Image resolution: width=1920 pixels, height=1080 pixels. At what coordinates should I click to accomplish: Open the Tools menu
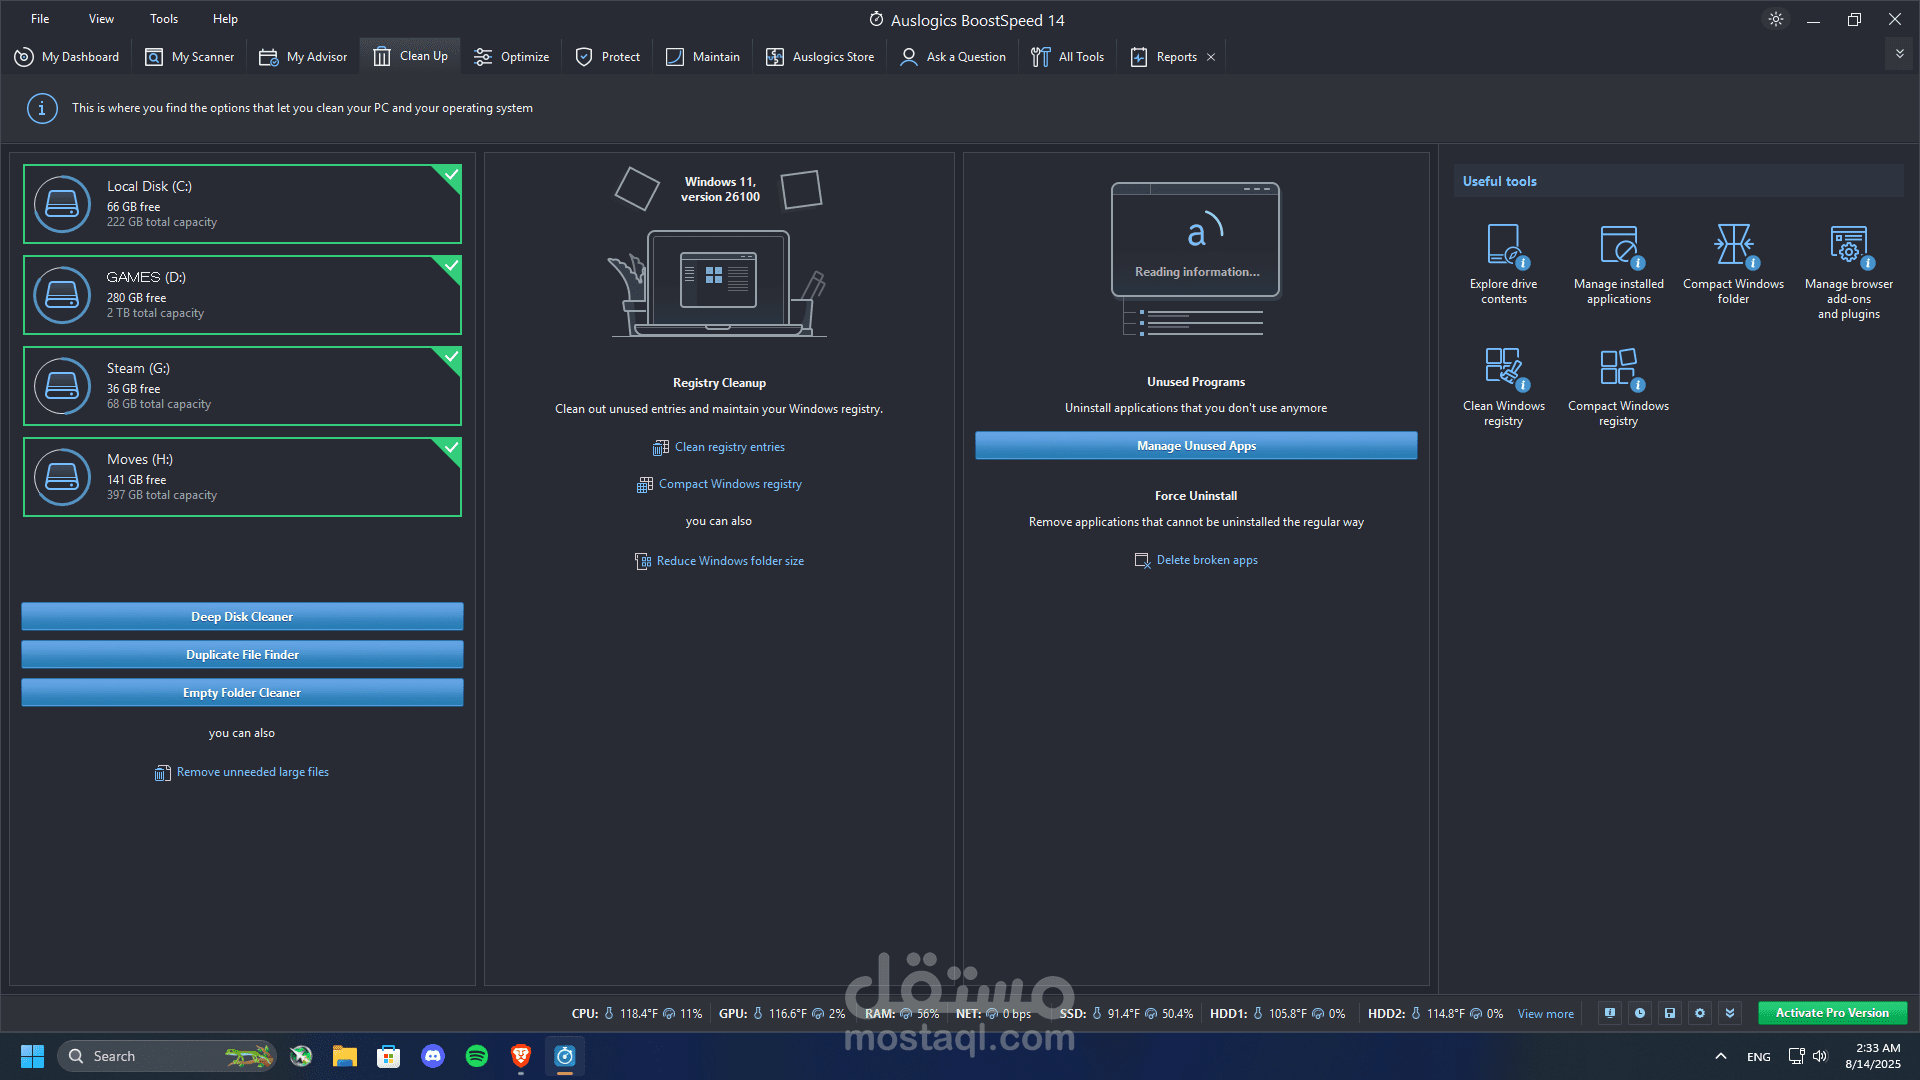coord(164,19)
